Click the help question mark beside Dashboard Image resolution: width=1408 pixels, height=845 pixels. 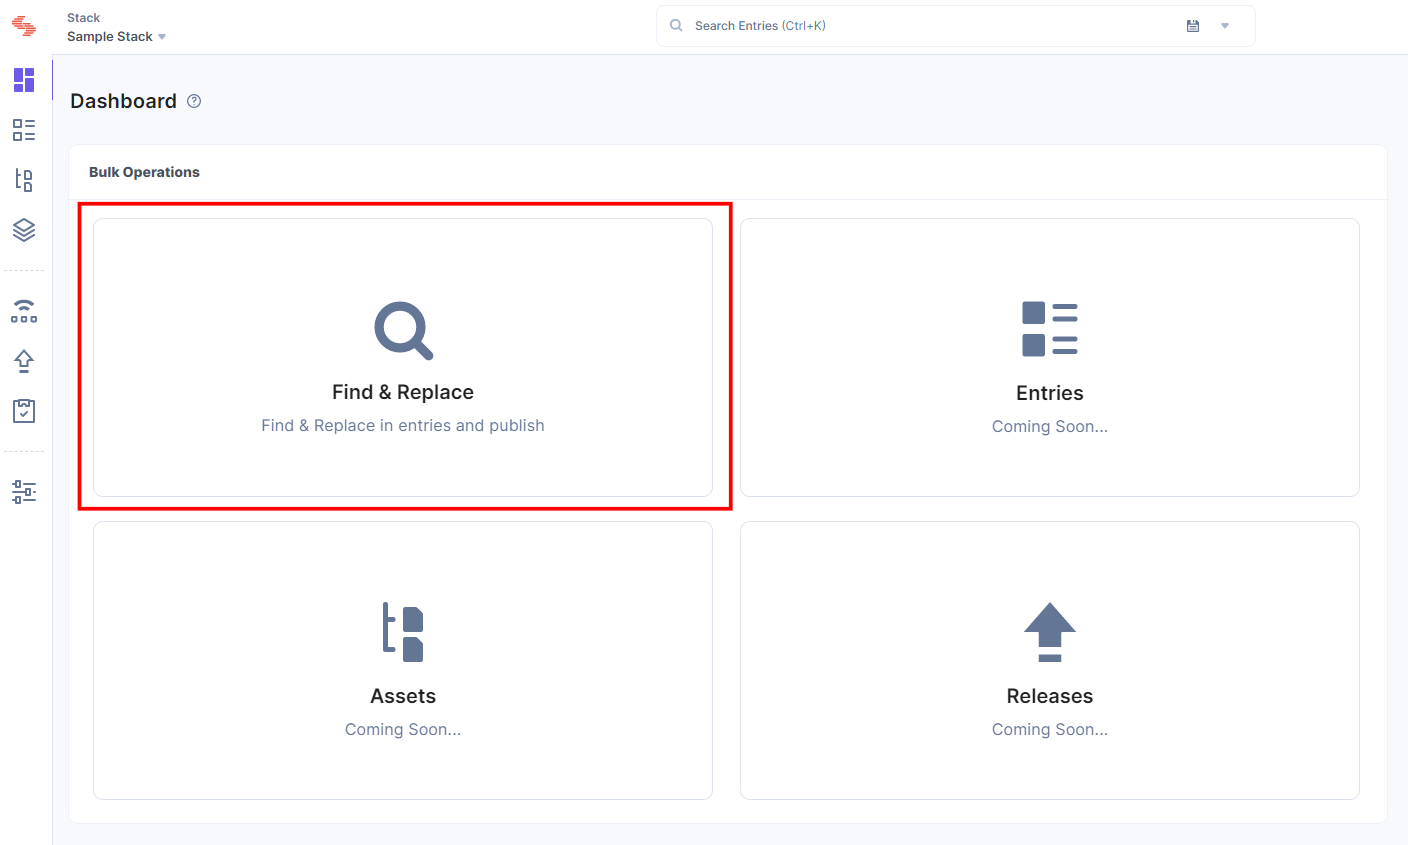tap(193, 101)
